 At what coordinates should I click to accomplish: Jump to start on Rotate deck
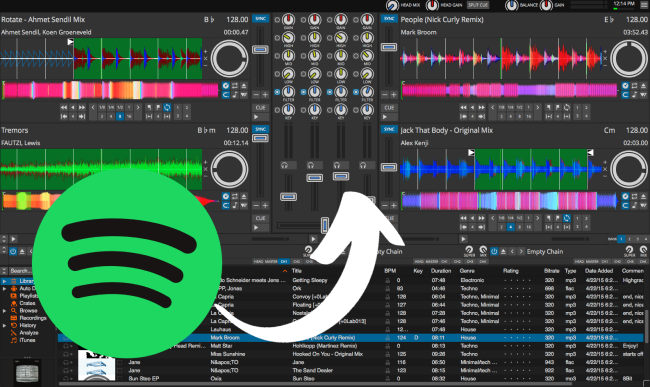tap(64, 116)
